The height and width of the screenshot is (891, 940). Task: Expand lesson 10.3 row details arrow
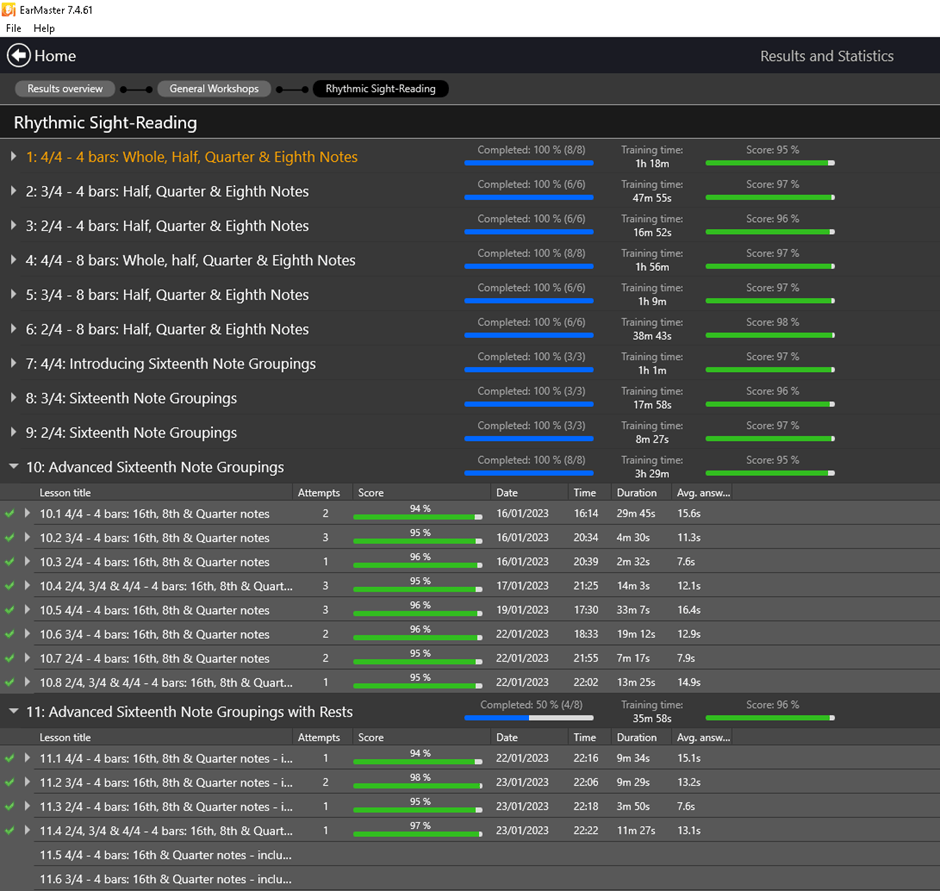tap(28, 562)
